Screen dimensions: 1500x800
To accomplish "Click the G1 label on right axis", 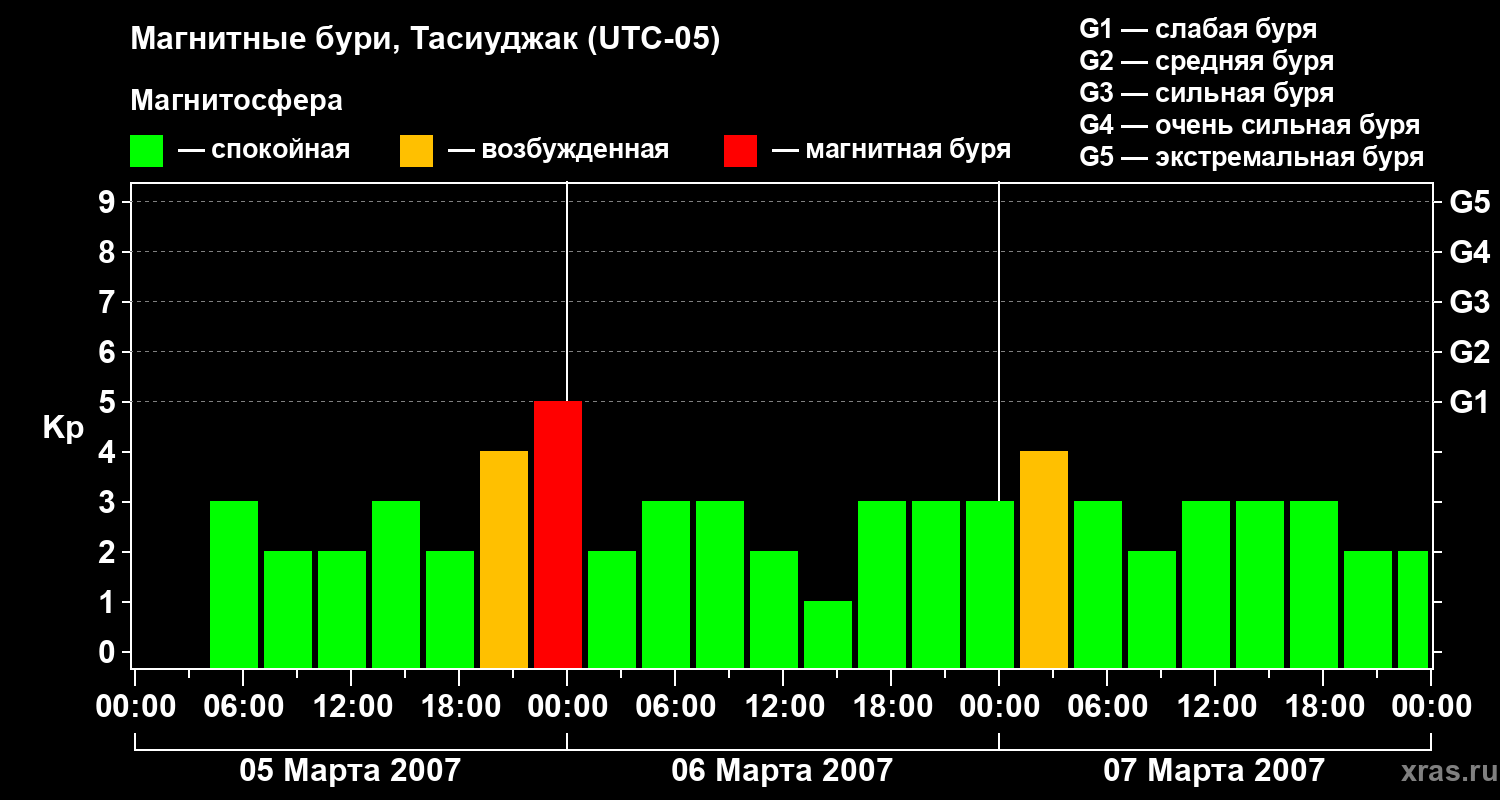I will click(x=1469, y=402).
